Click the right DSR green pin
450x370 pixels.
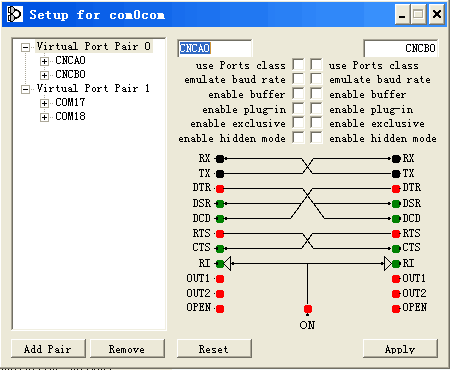click(x=396, y=204)
